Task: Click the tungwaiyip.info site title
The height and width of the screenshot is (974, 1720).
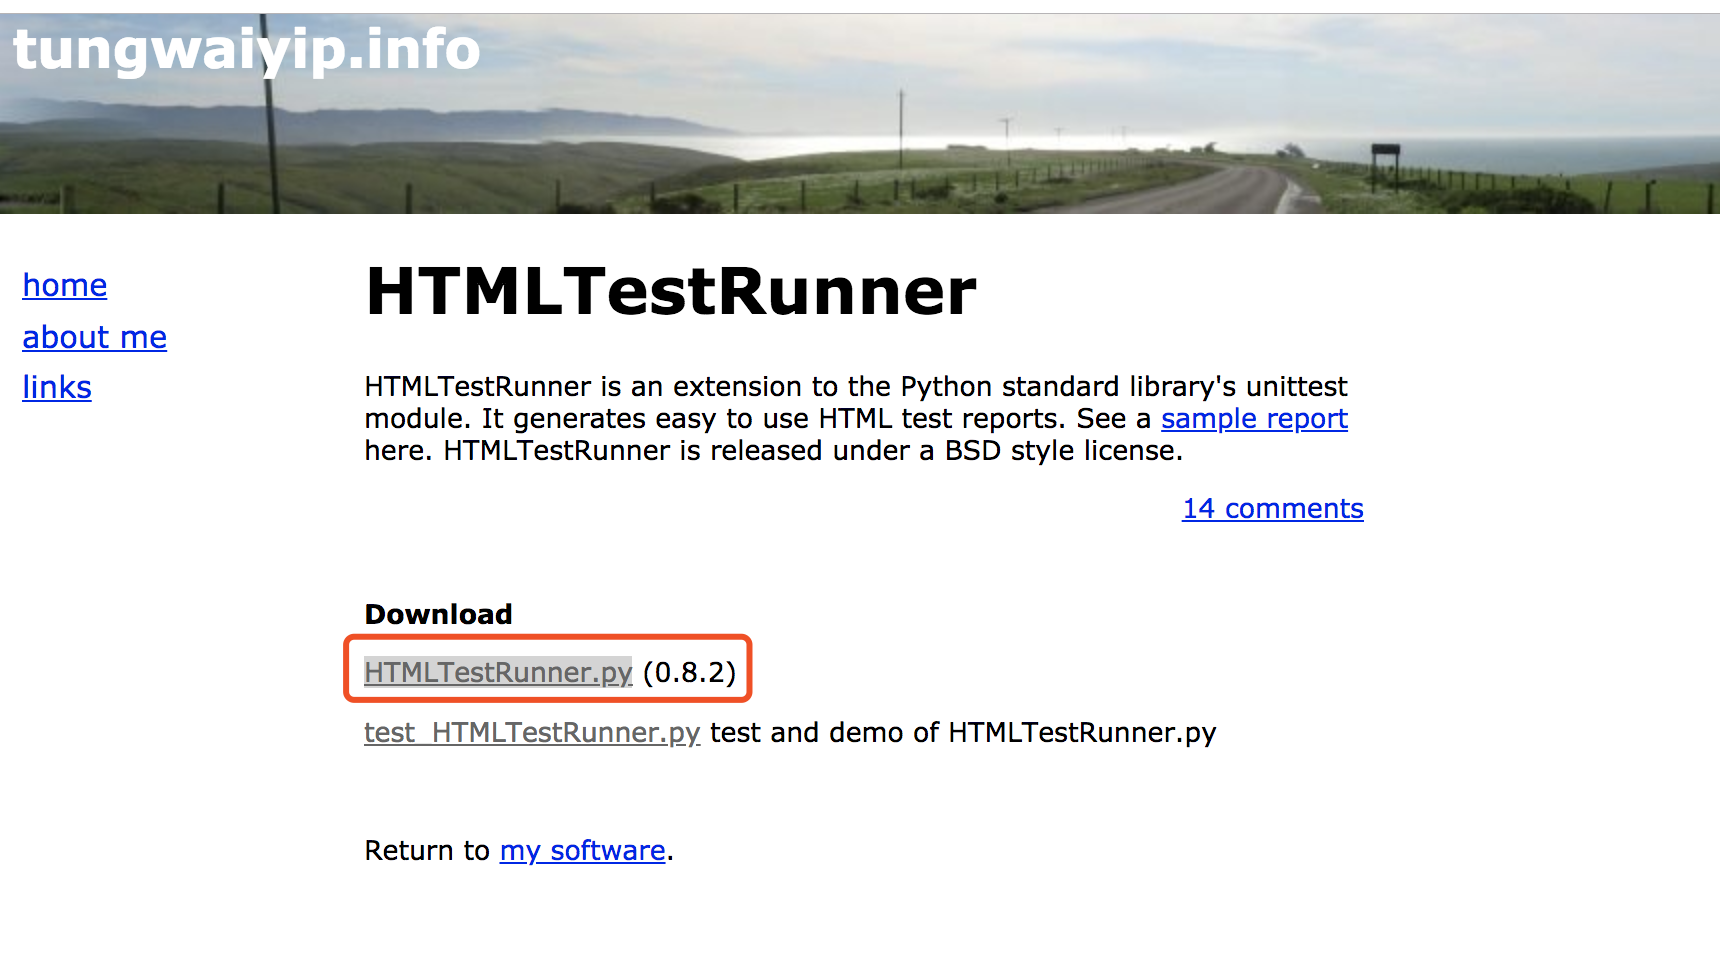Action: (247, 50)
